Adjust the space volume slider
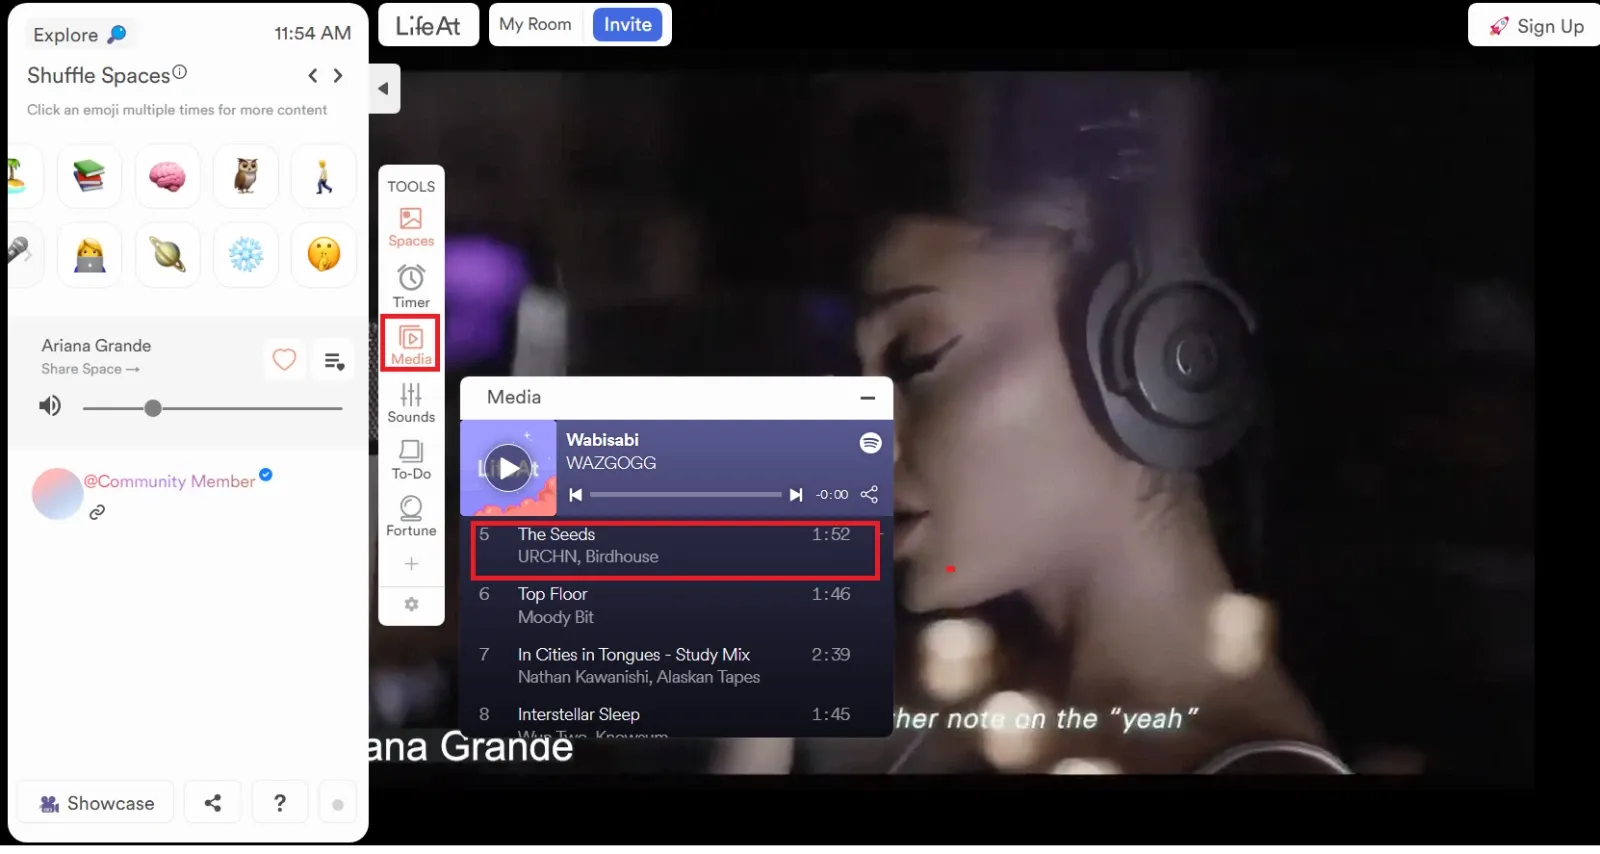The width and height of the screenshot is (1600, 854). click(x=213, y=408)
